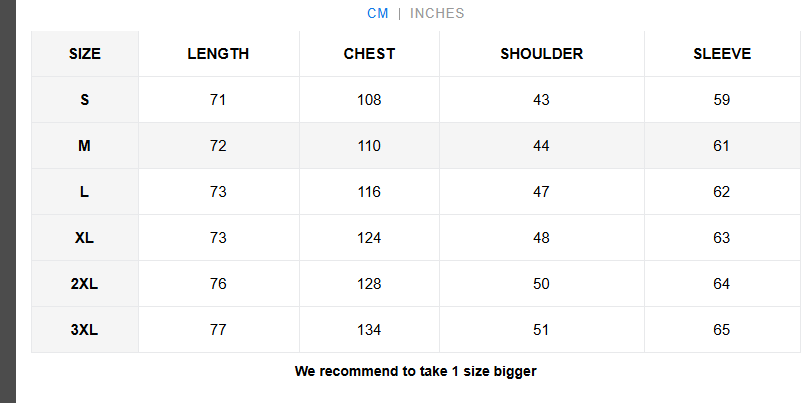
Task: Switch size chart units to CM
Action: click(x=377, y=13)
